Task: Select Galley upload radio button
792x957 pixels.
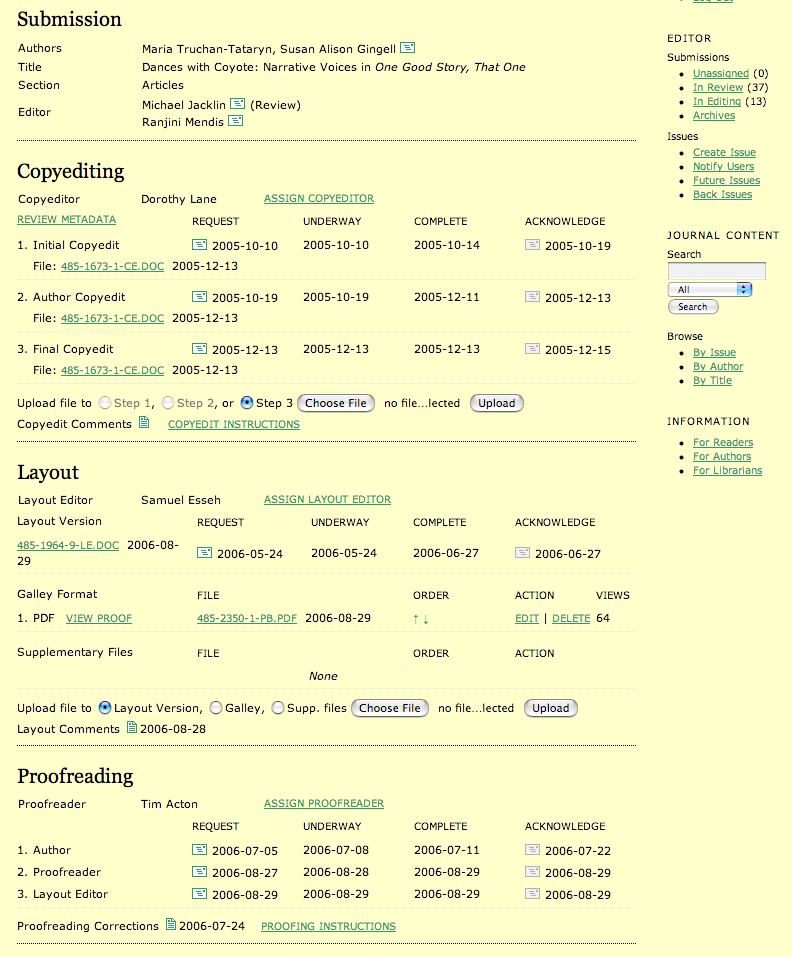Action: click(216, 707)
